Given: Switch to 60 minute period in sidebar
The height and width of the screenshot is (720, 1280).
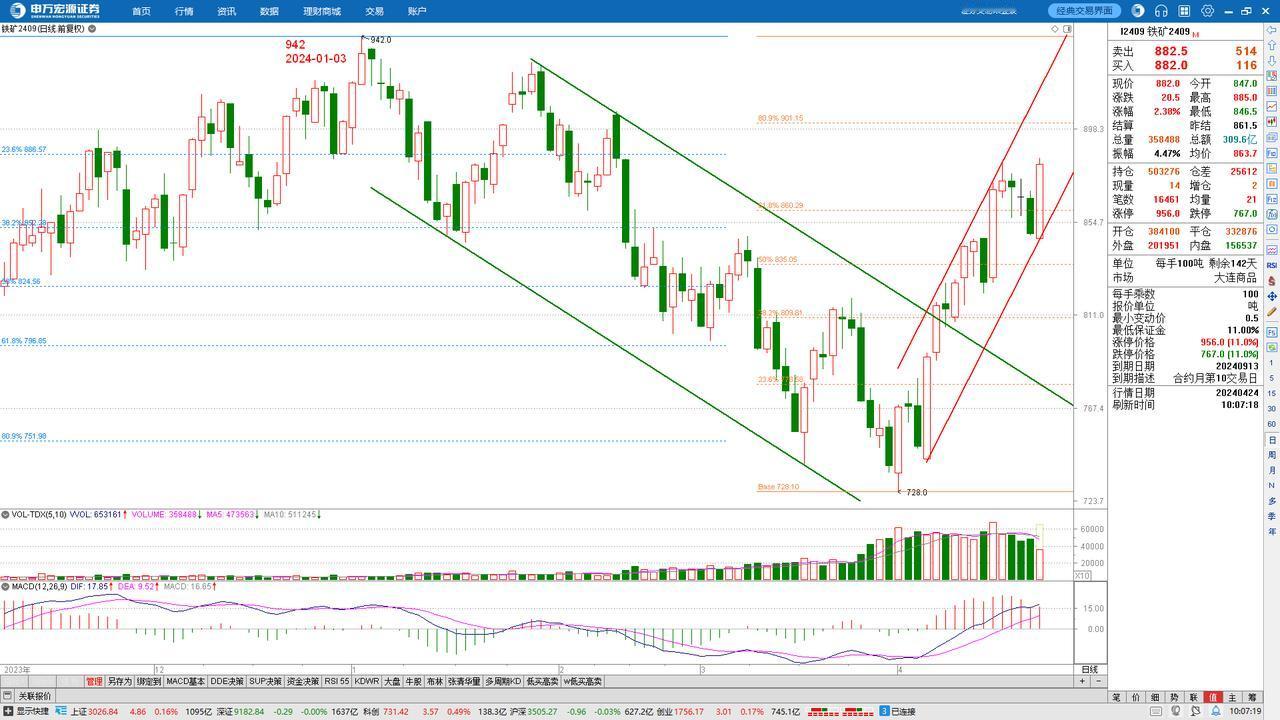Looking at the screenshot, I should [1272, 425].
